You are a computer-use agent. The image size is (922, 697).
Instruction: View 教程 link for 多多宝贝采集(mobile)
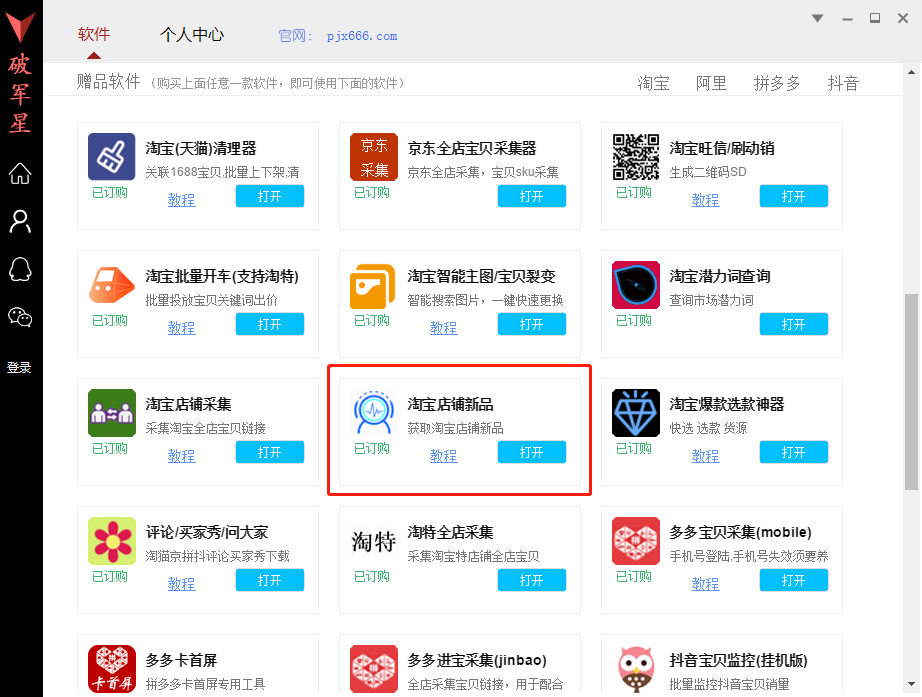tap(705, 583)
